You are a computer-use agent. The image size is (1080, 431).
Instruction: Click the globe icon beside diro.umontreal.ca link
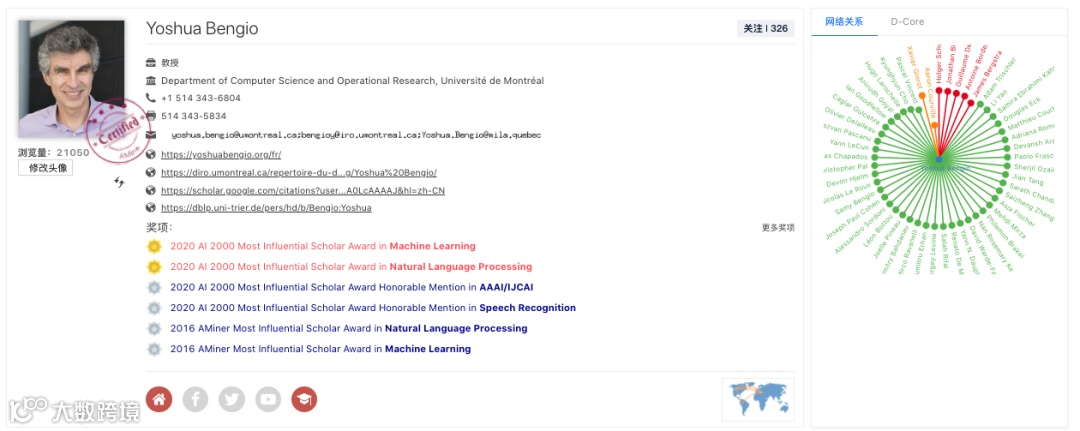click(x=151, y=173)
